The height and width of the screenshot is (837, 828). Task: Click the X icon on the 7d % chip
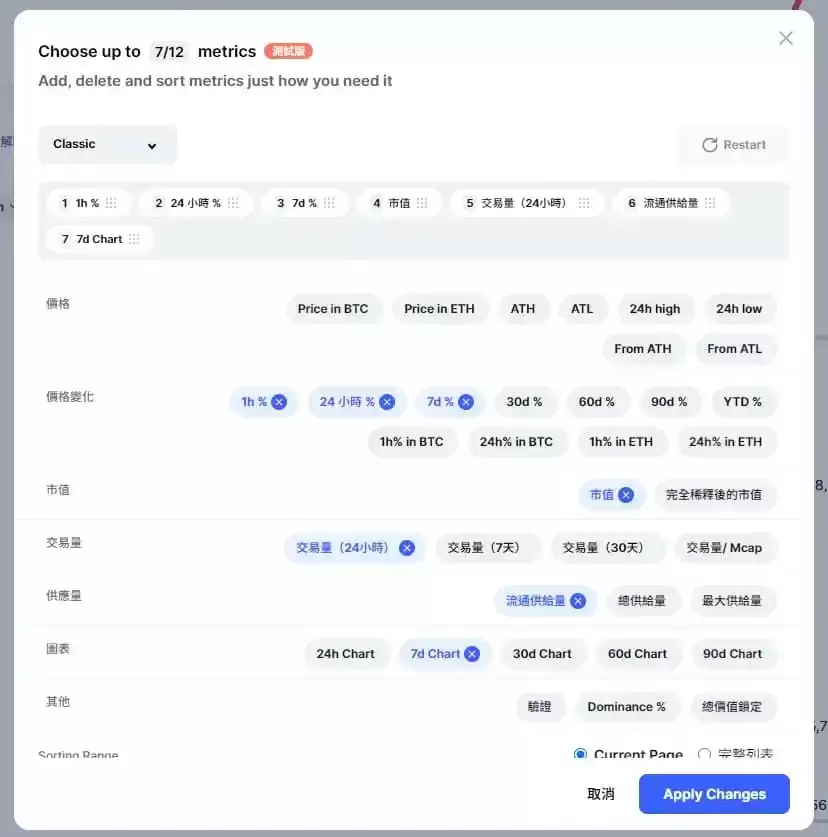[467, 401]
